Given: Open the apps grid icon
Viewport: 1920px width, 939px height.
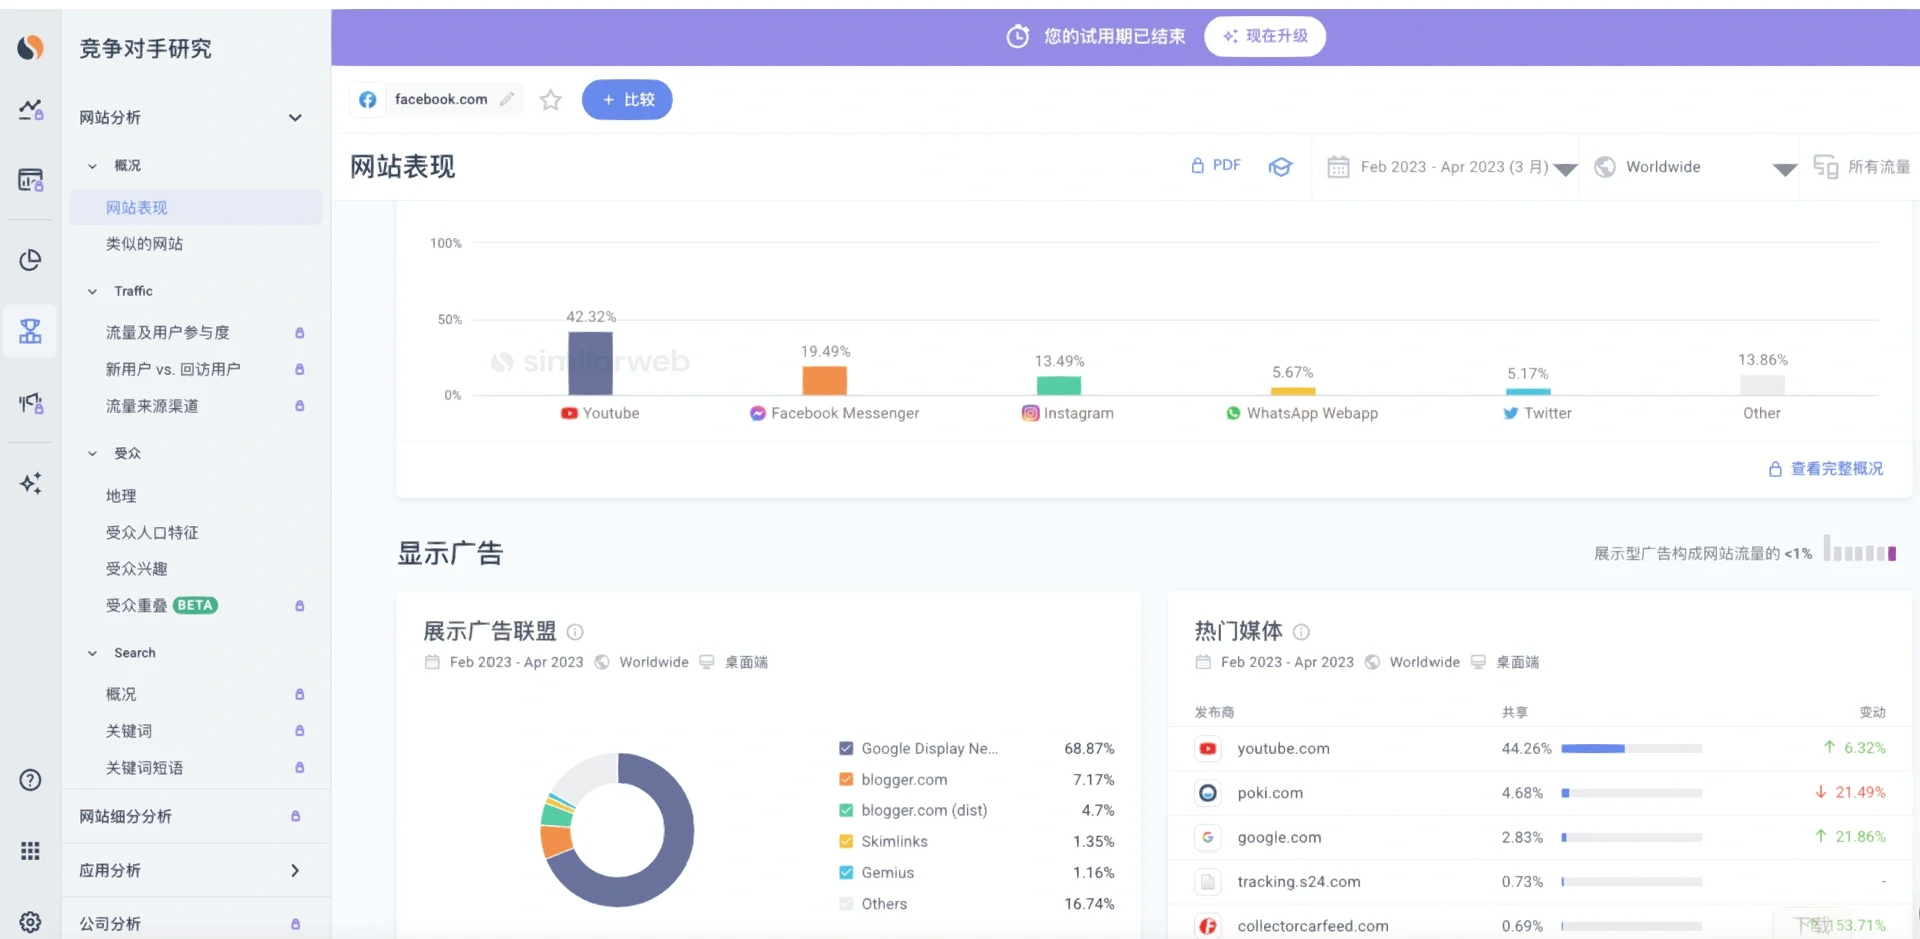Looking at the screenshot, I should click(x=30, y=851).
